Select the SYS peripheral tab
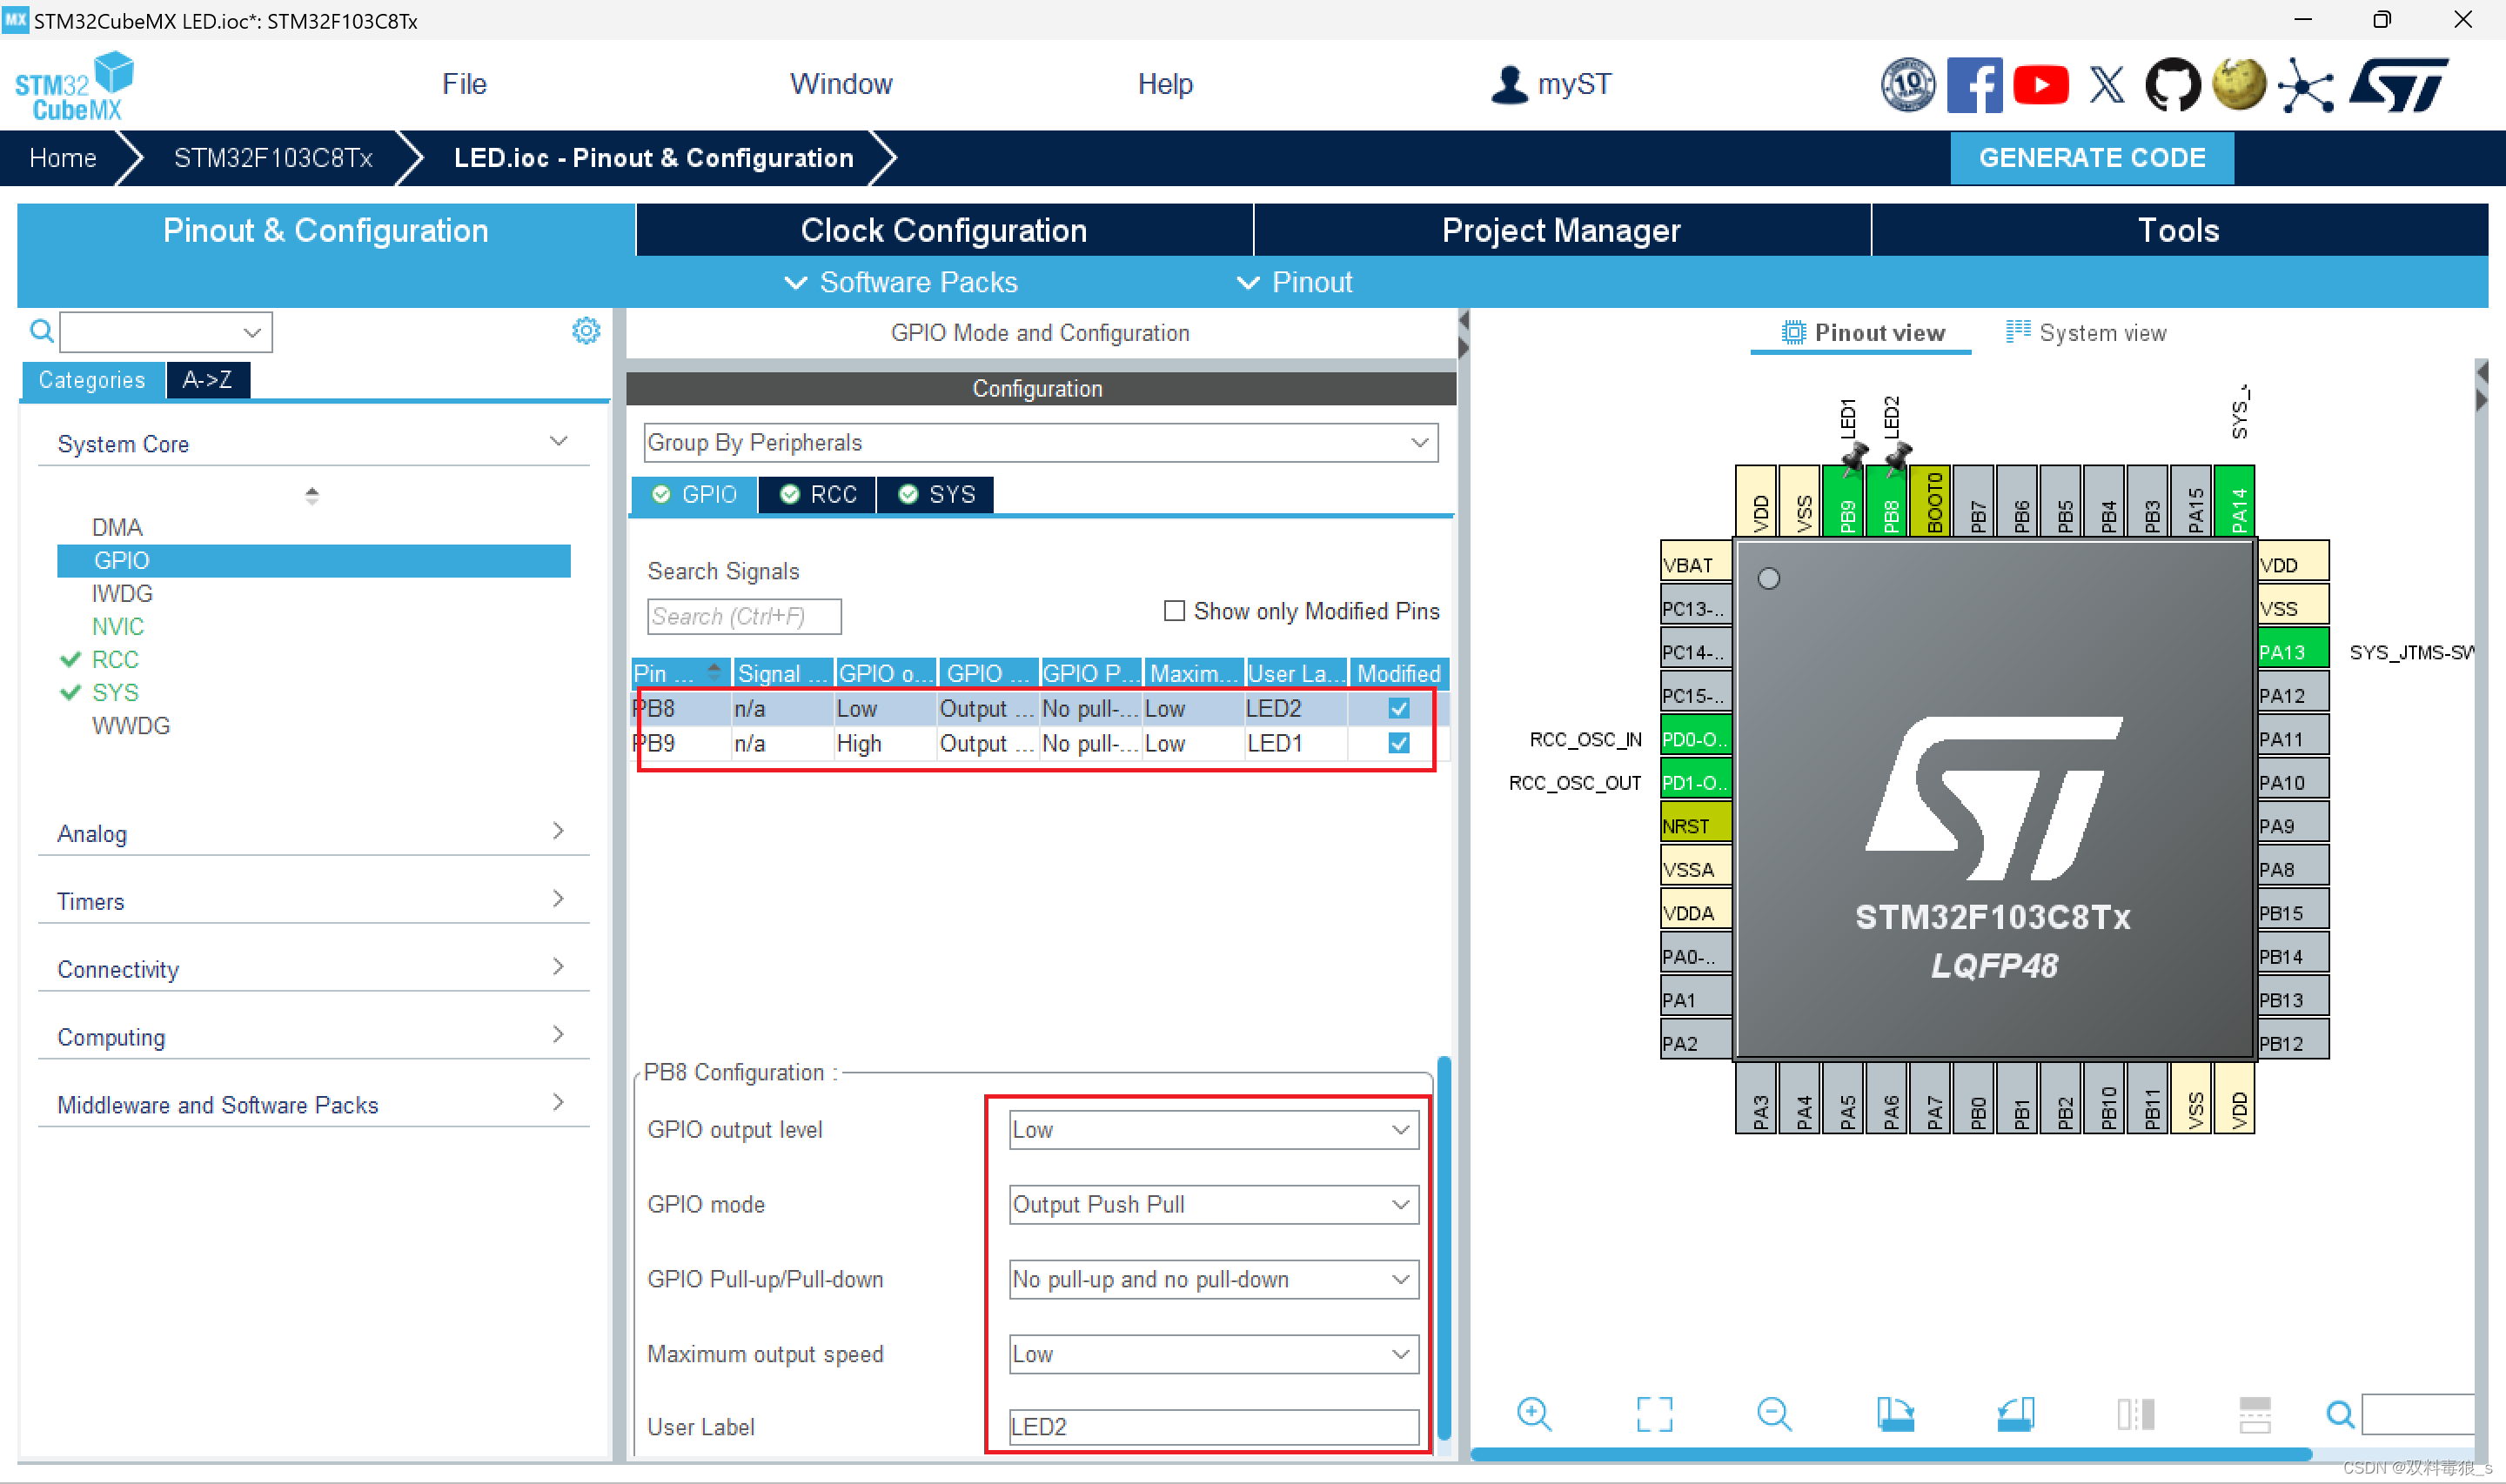 pyautogui.click(x=936, y=494)
